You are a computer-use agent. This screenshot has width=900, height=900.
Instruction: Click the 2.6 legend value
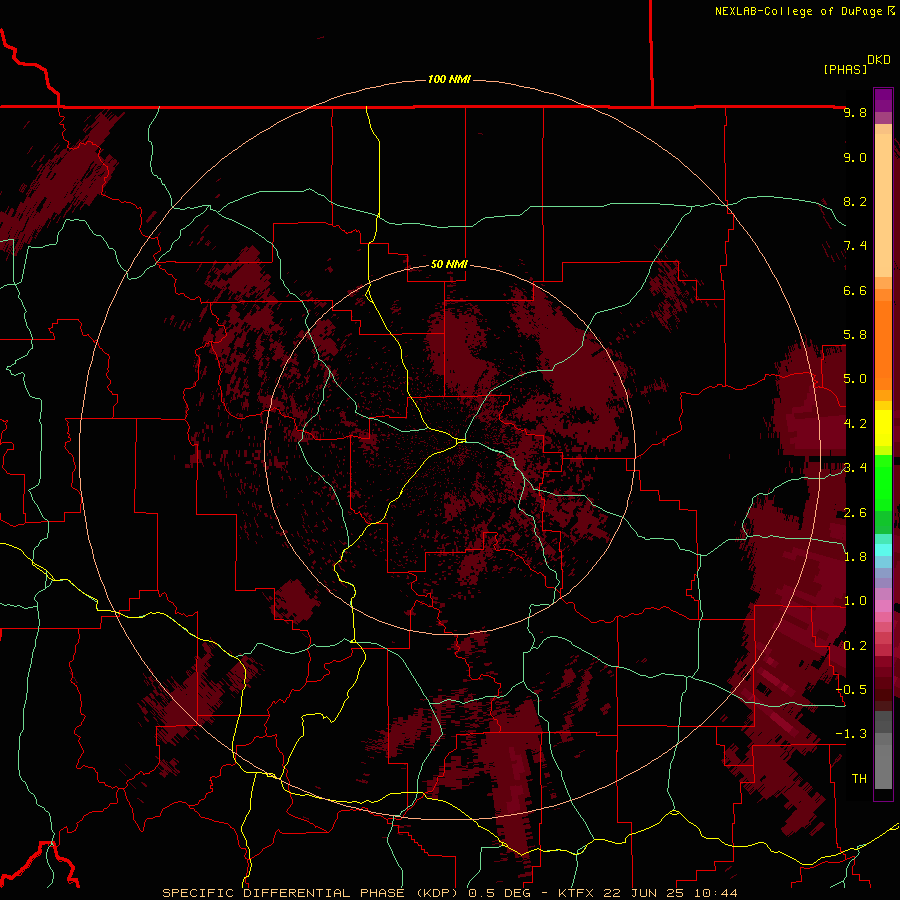855,513
